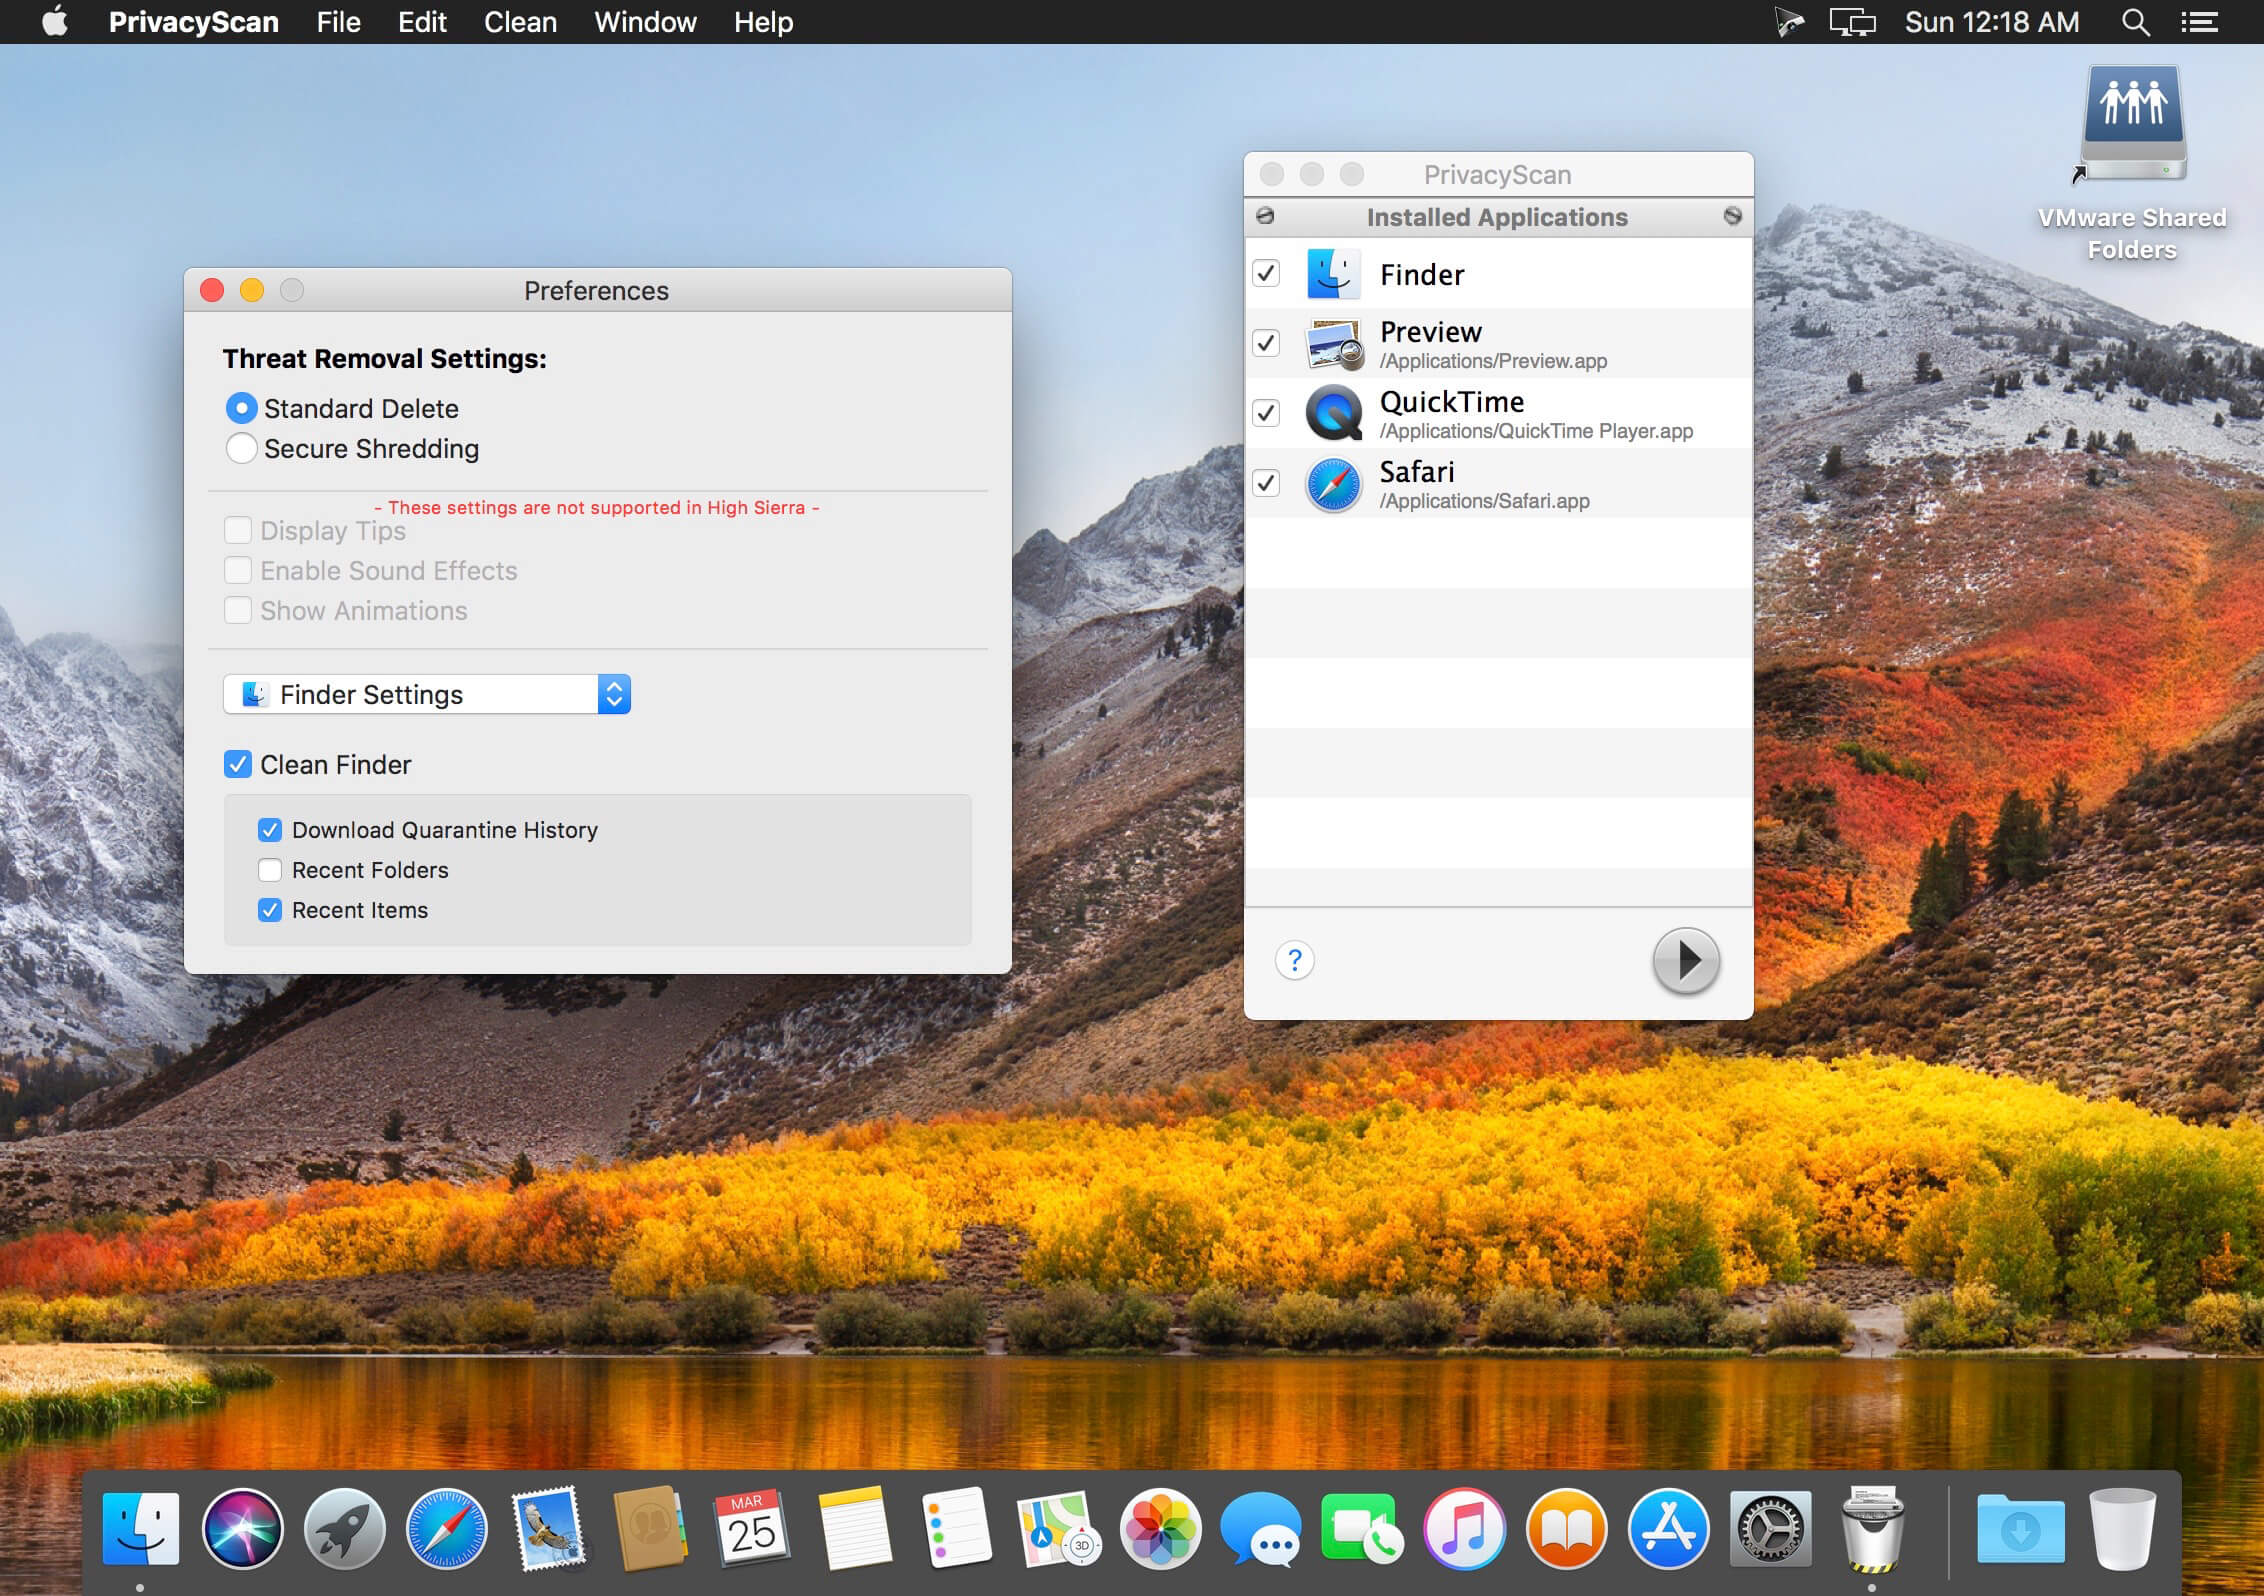Viewport: 2264px width, 1596px height.
Task: Open the Window menu
Action: [x=645, y=22]
